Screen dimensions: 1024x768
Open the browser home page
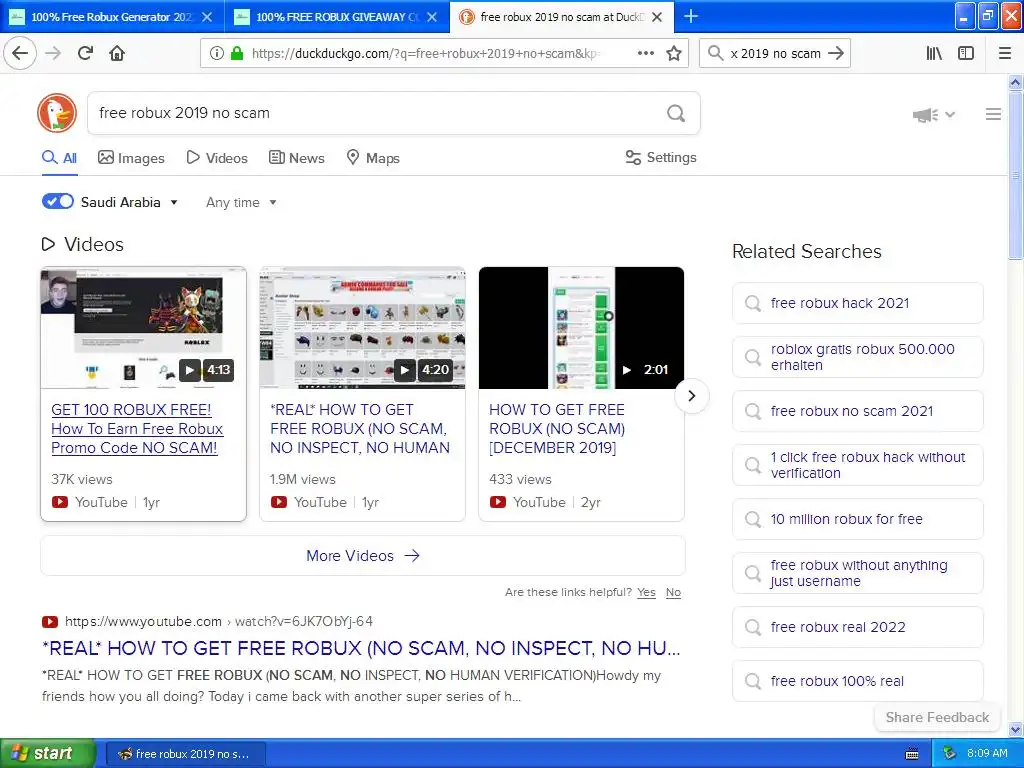(x=117, y=53)
